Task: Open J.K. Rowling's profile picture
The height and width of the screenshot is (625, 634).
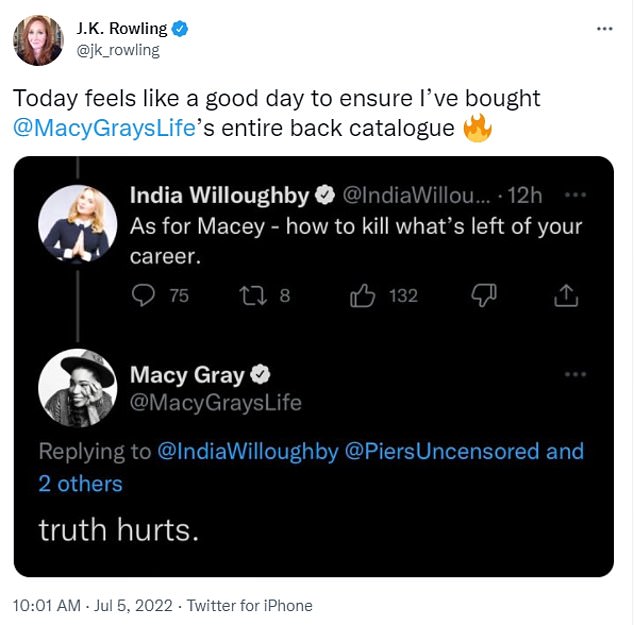Action: click(x=39, y=40)
